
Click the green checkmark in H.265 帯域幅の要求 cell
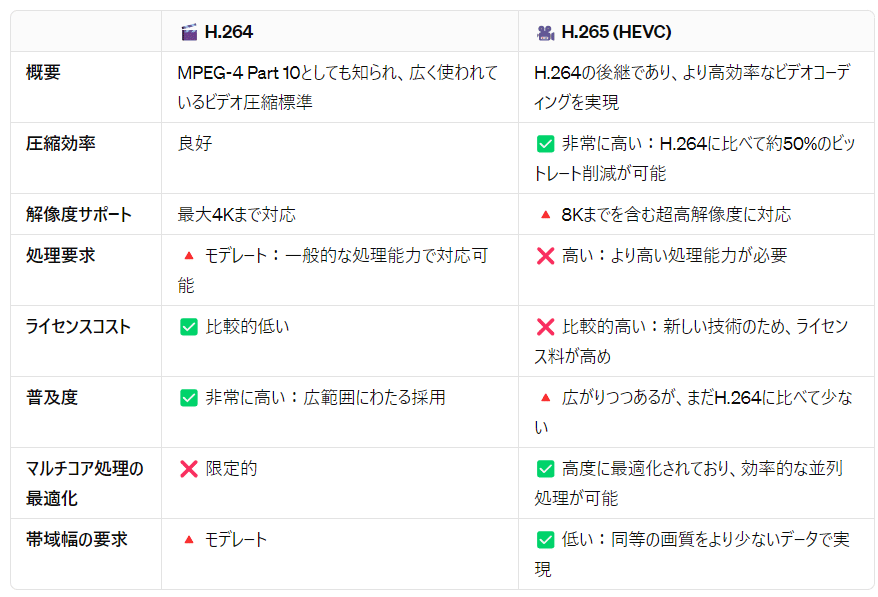(545, 540)
